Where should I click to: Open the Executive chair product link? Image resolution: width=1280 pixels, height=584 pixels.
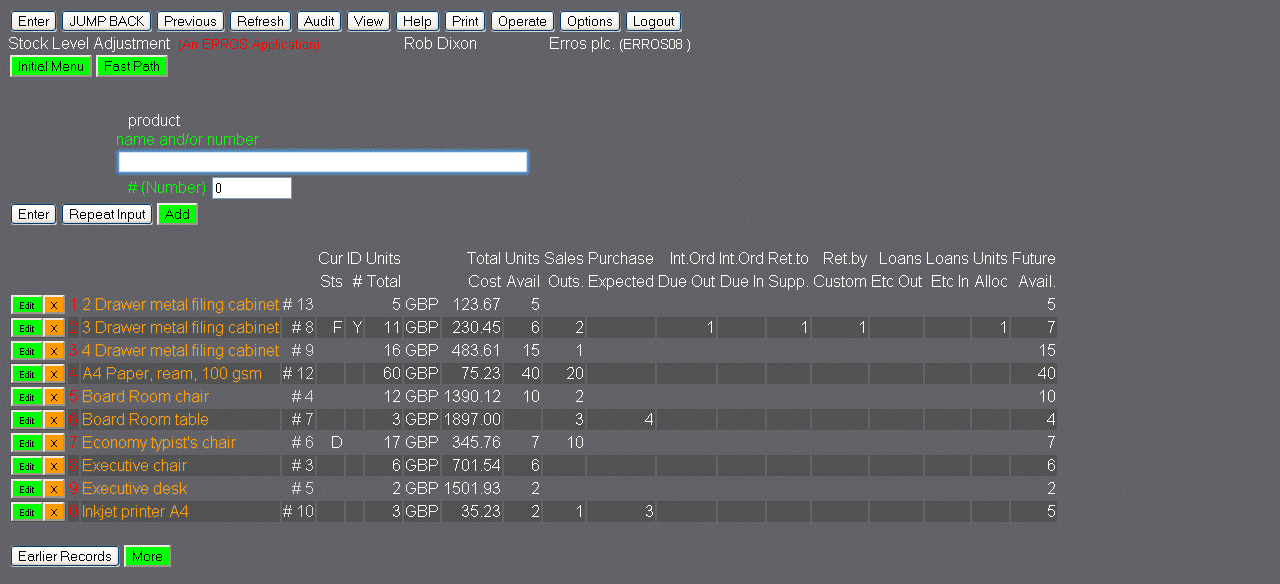134,466
